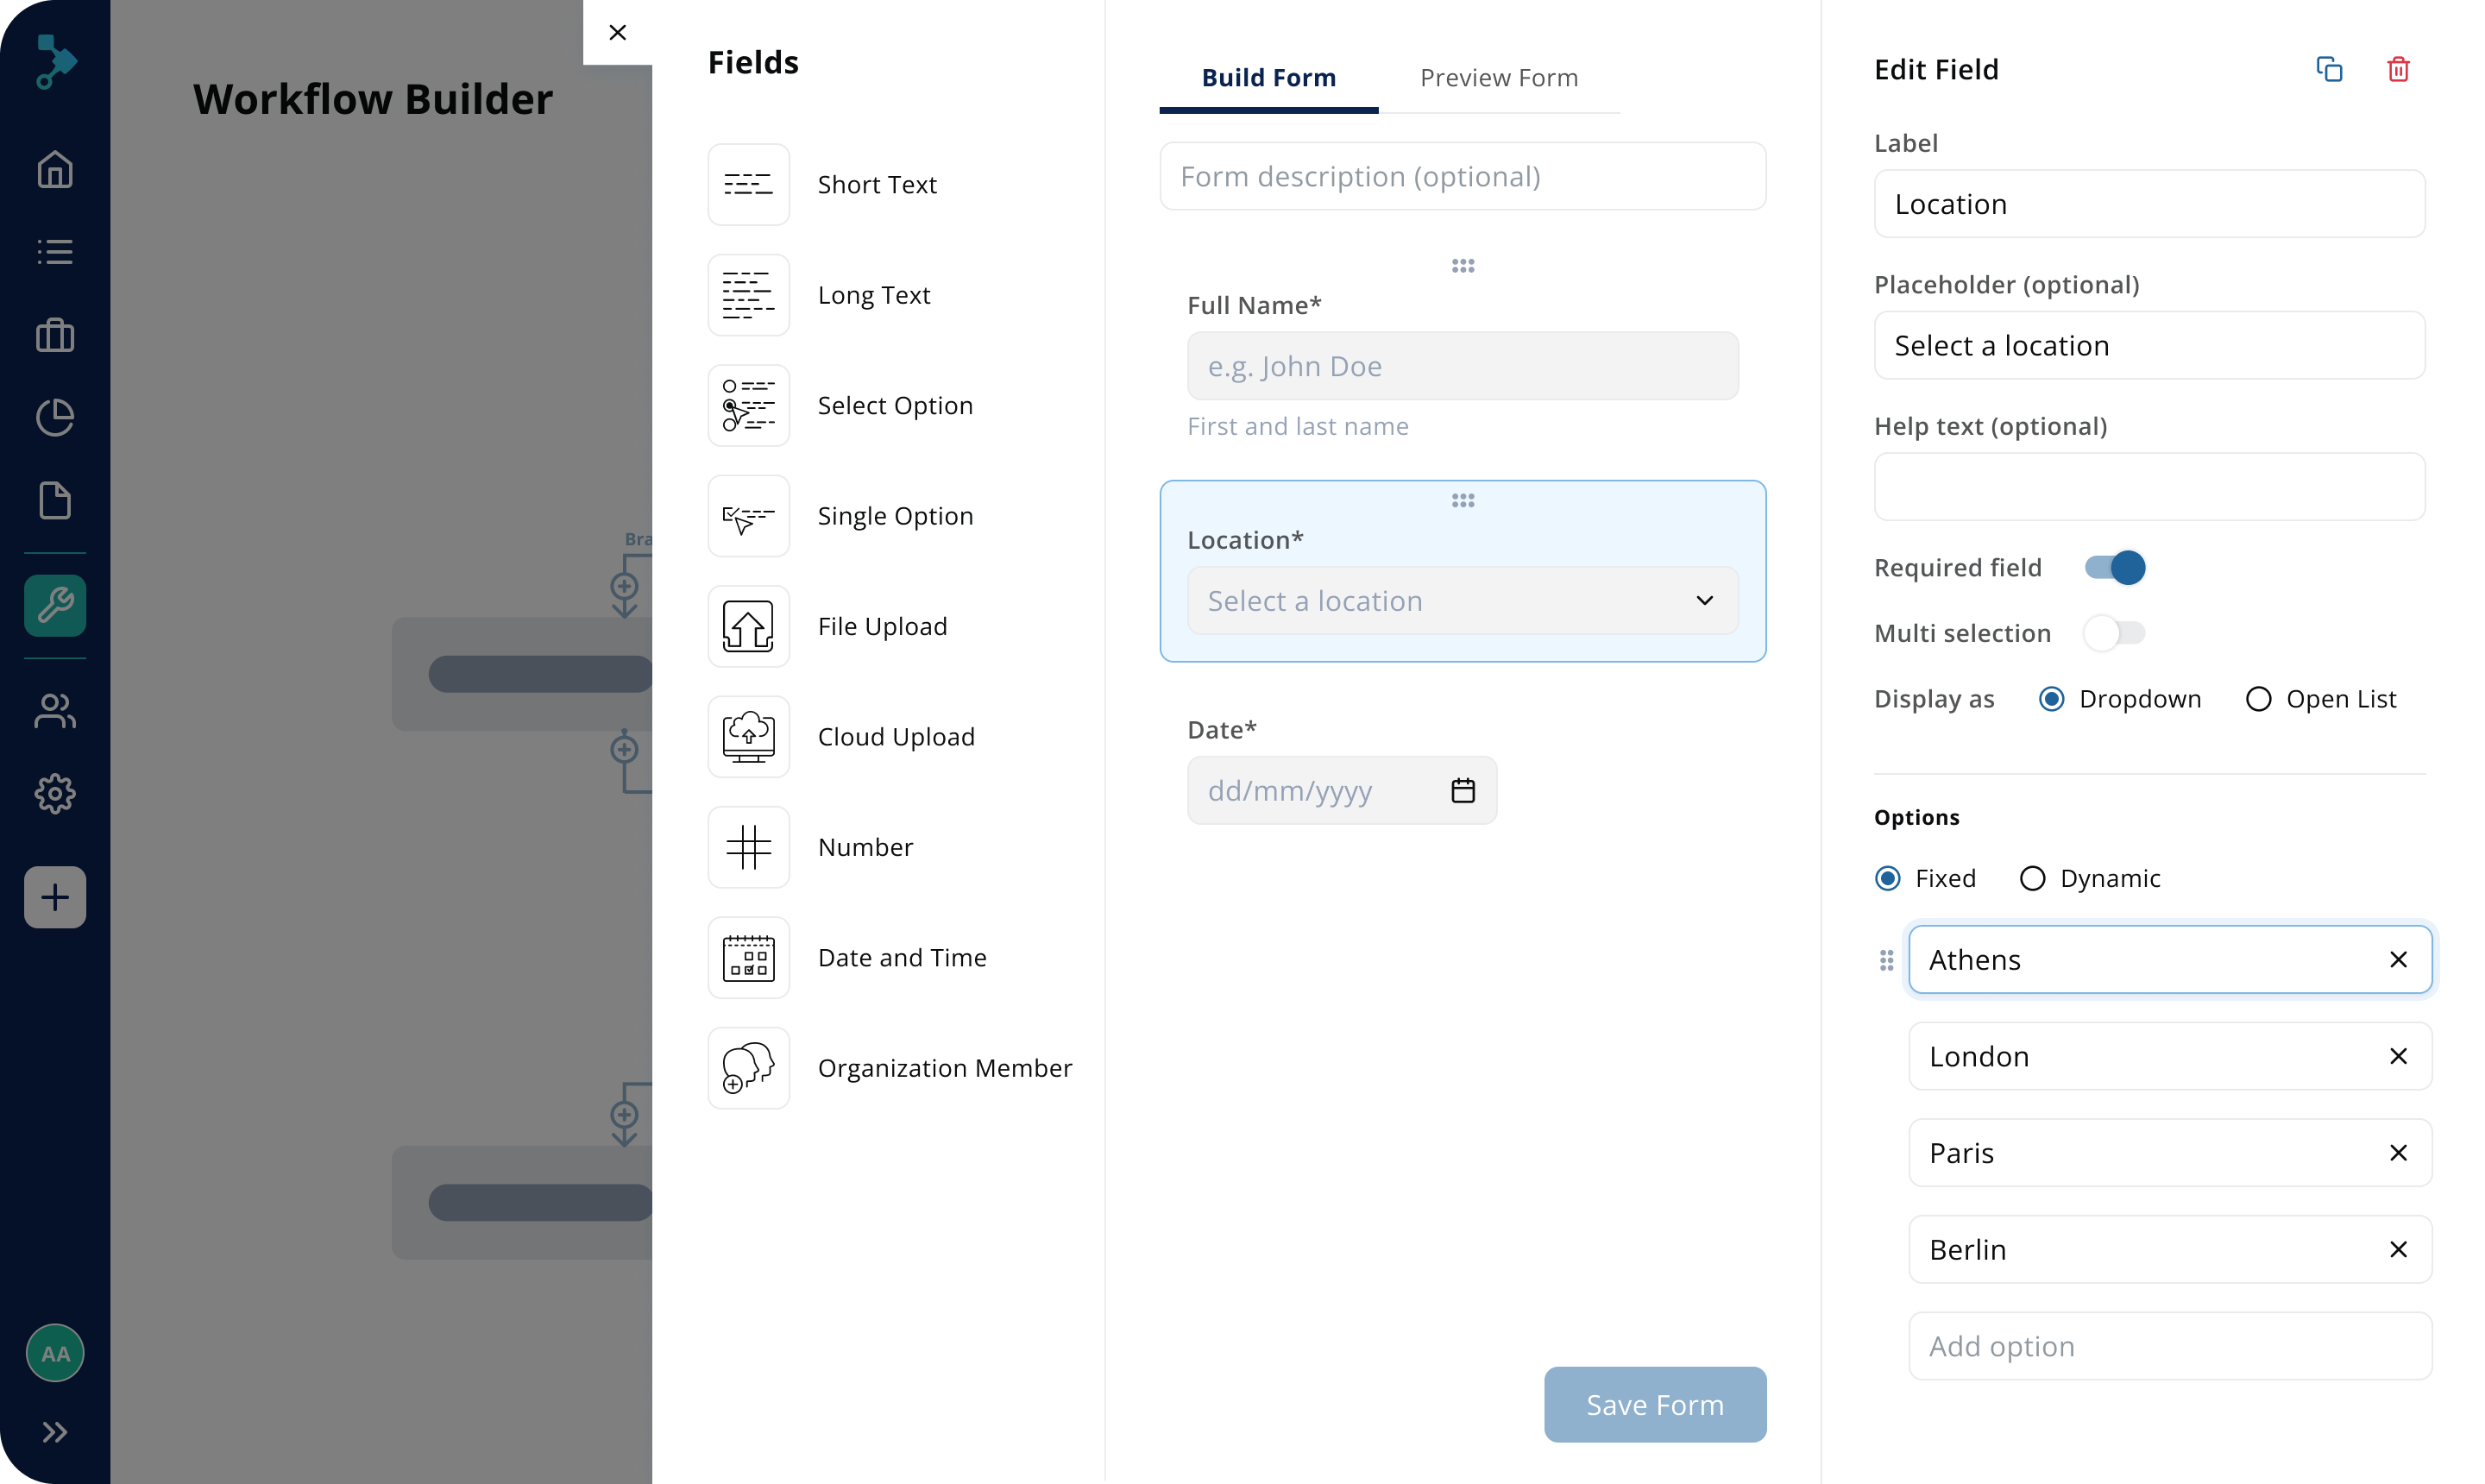Open the home icon in sidebar
Viewport: 2485px width, 1484px height.
55,169
